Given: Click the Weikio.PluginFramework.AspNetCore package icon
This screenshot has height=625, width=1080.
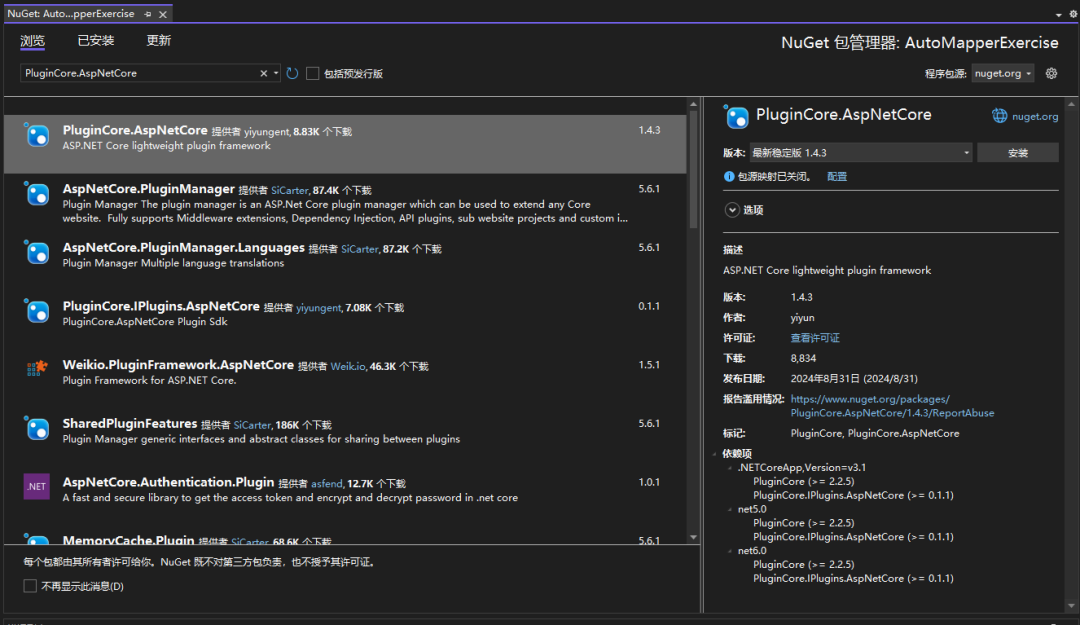Looking at the screenshot, I should coord(37,369).
